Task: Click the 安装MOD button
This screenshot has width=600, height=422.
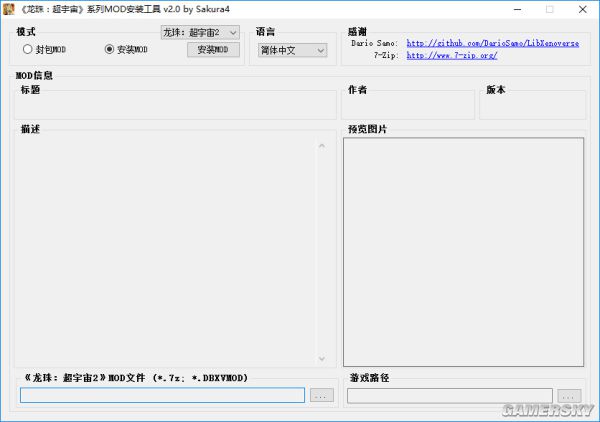Action: click(213, 50)
